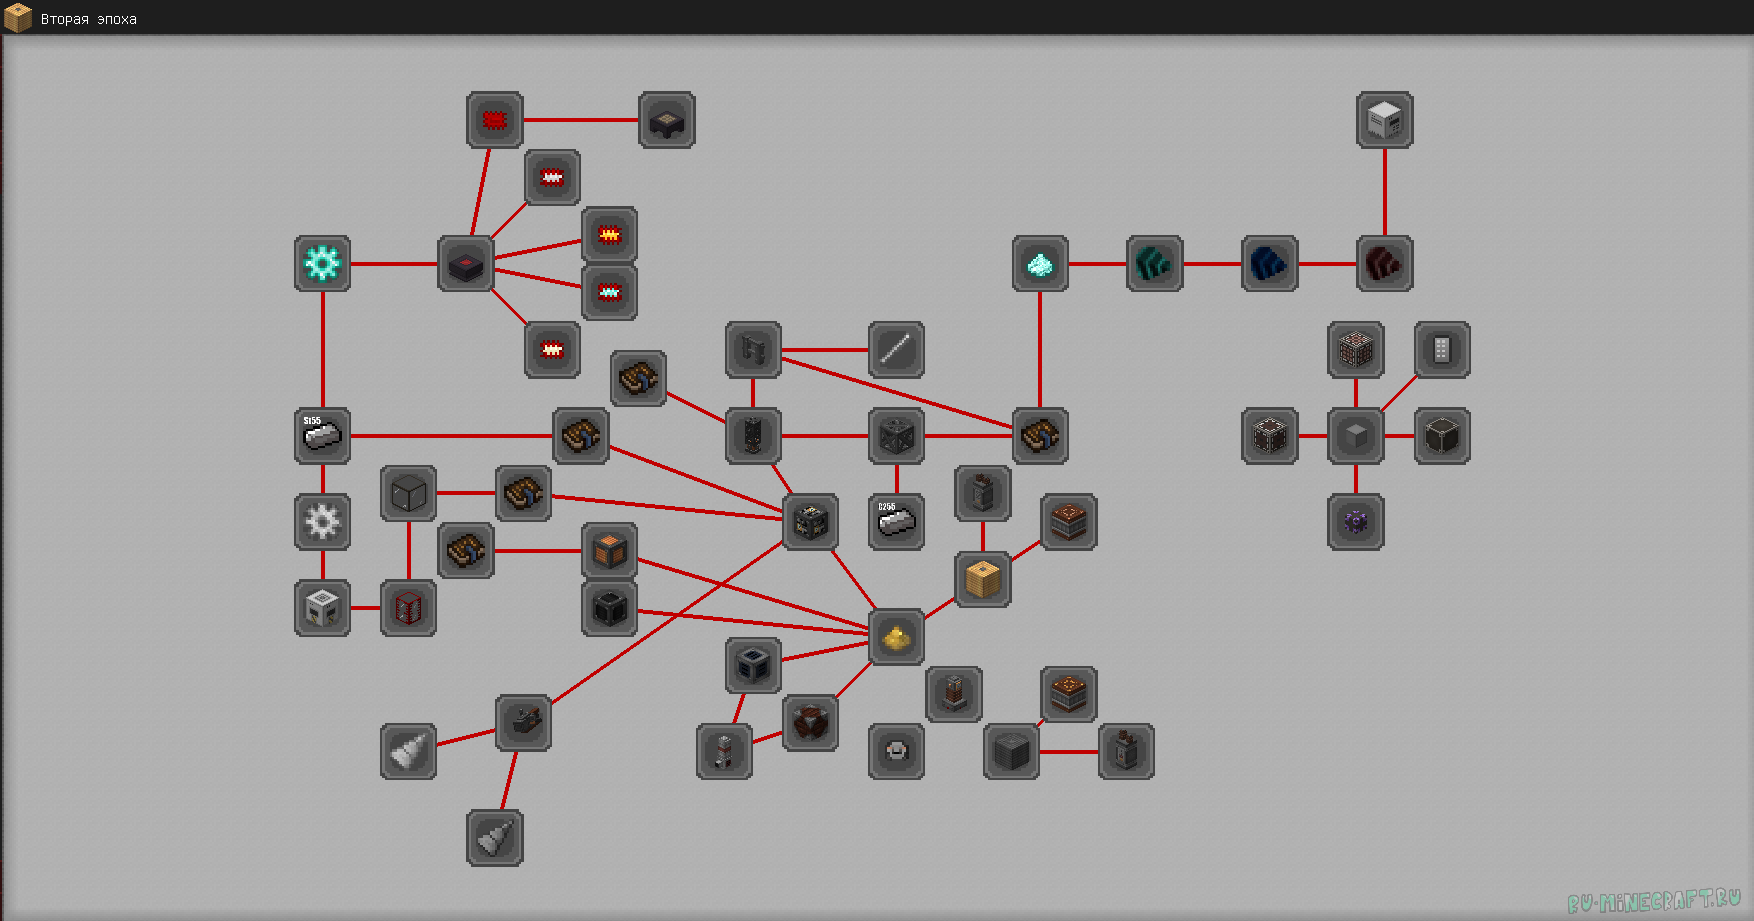
Task: Select the brown tower machine standalone quest
Action: pyautogui.click(x=954, y=694)
